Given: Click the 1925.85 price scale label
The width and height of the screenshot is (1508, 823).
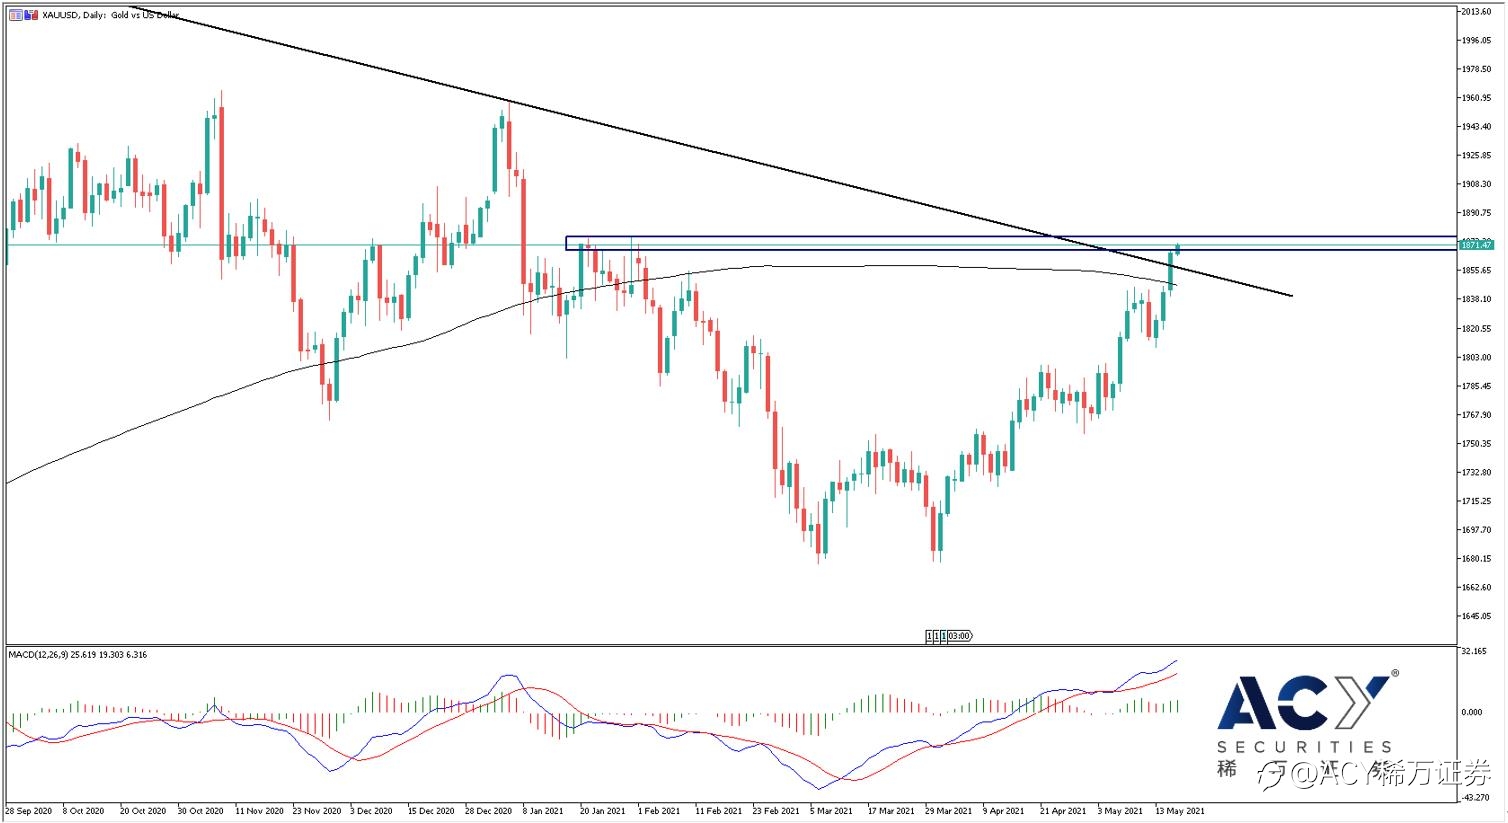Looking at the screenshot, I should tap(1476, 156).
